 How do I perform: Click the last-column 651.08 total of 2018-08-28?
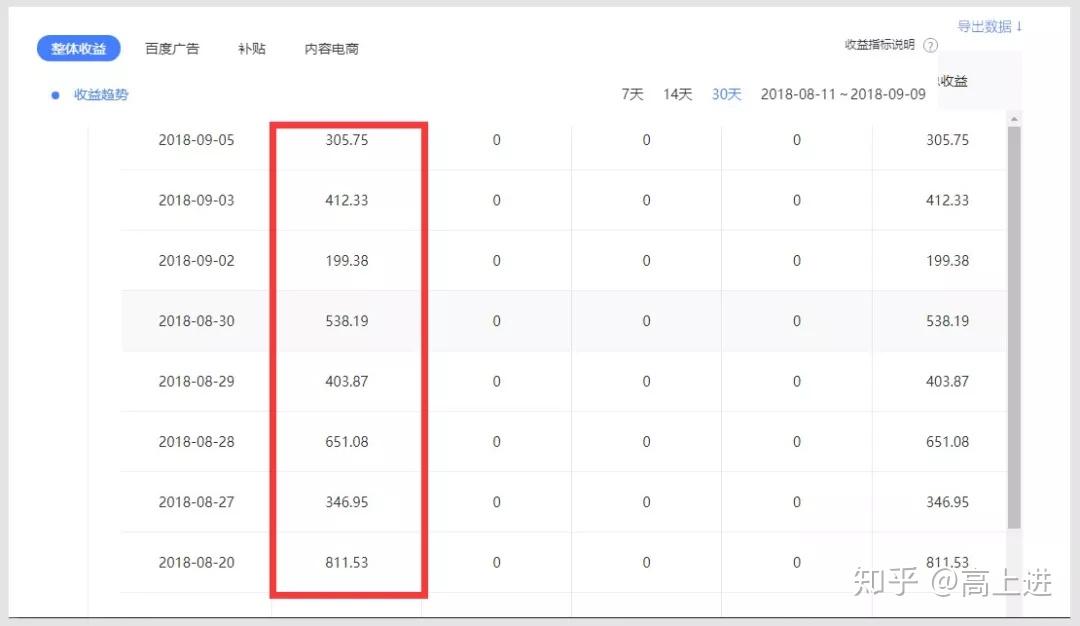click(947, 442)
